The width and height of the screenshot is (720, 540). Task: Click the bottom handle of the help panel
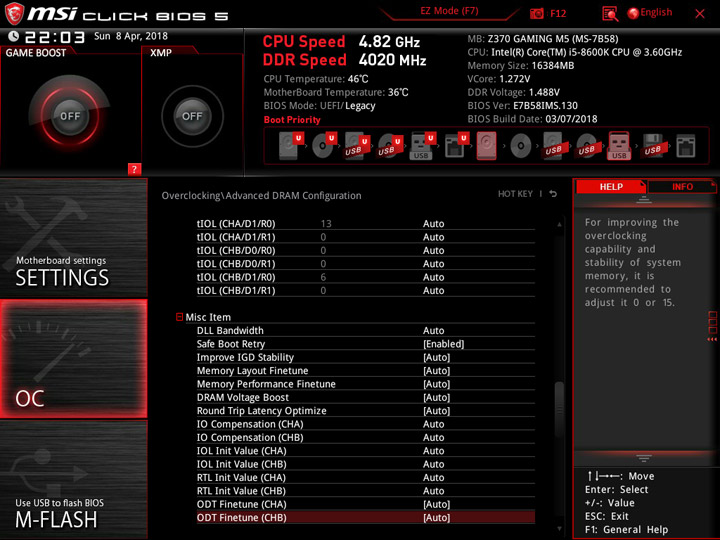coord(644,458)
